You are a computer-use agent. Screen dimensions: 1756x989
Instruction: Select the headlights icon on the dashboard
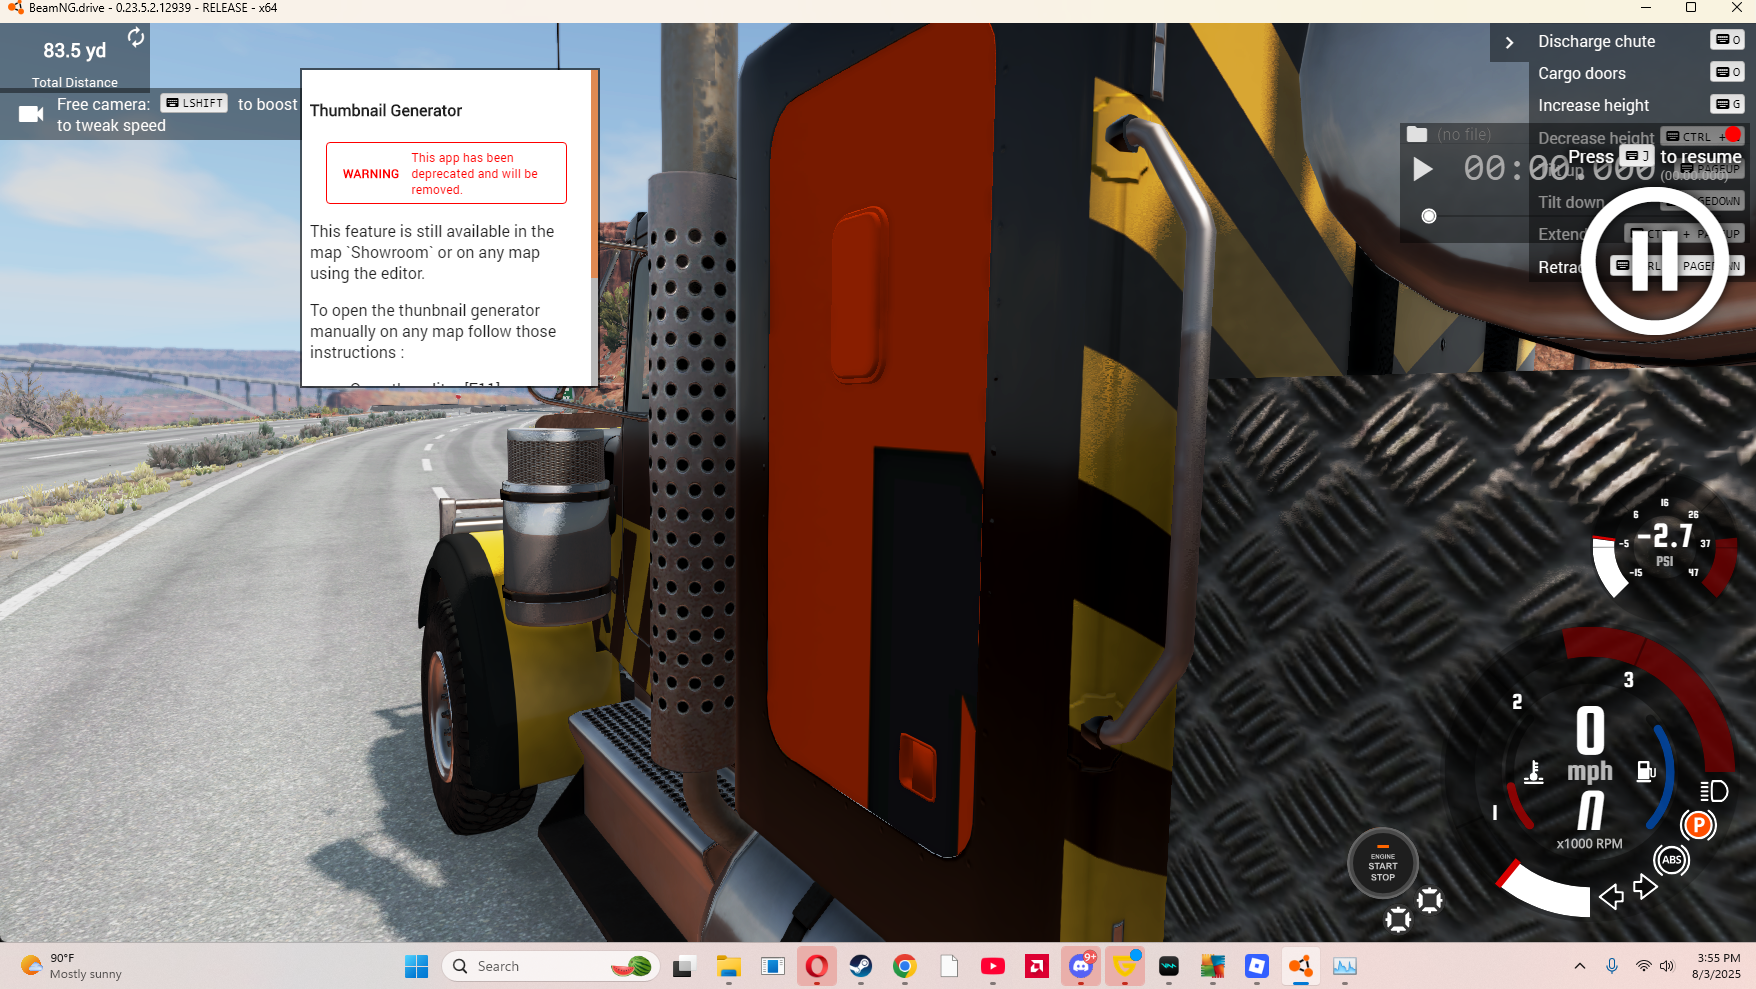pyautogui.click(x=1712, y=791)
